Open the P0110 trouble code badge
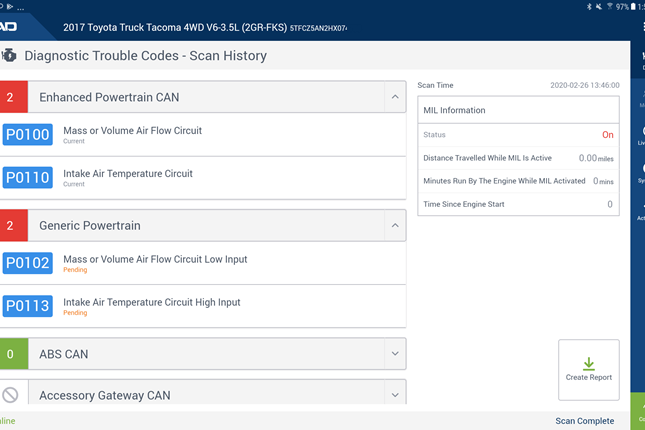 pos(27,178)
